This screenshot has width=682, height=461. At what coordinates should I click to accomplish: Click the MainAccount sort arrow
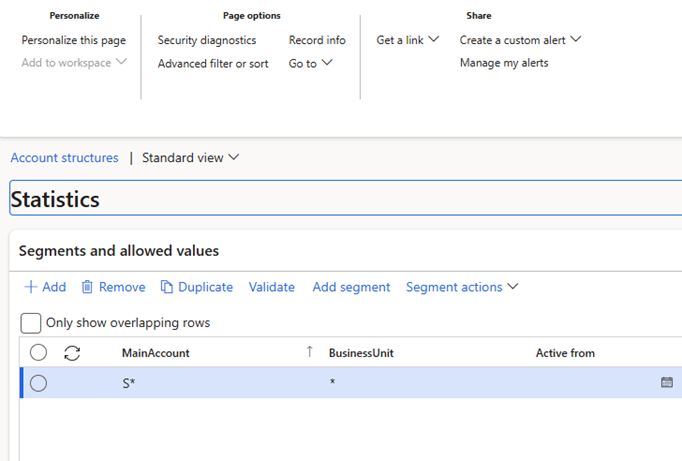309,351
